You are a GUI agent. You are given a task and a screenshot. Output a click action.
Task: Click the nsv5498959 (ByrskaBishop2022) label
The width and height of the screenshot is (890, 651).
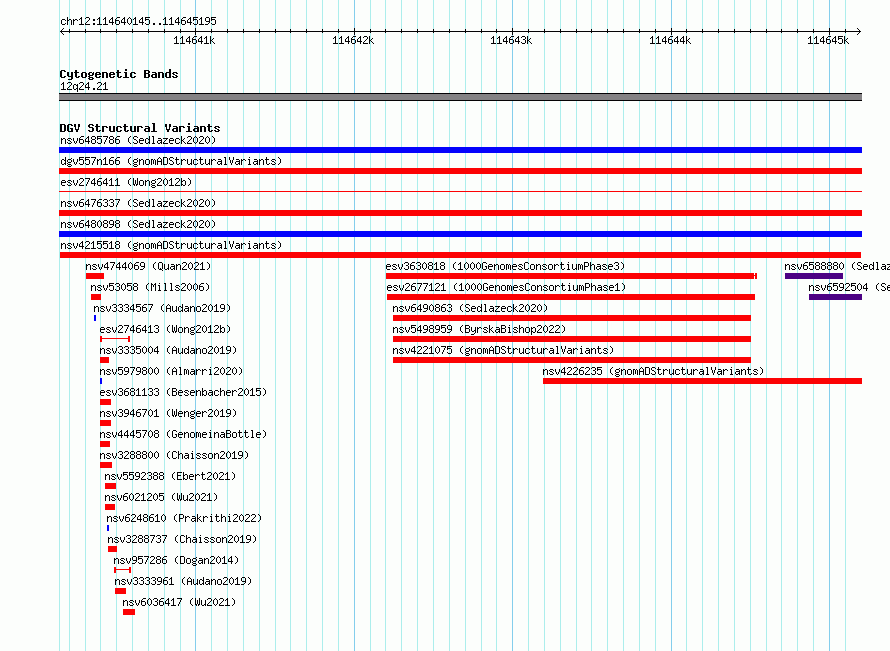[x=479, y=329]
